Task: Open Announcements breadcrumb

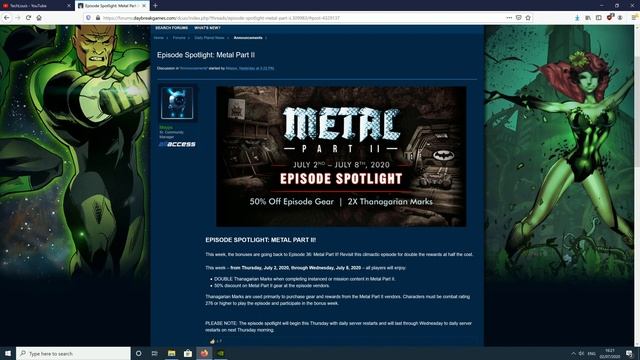Action: pos(248,38)
